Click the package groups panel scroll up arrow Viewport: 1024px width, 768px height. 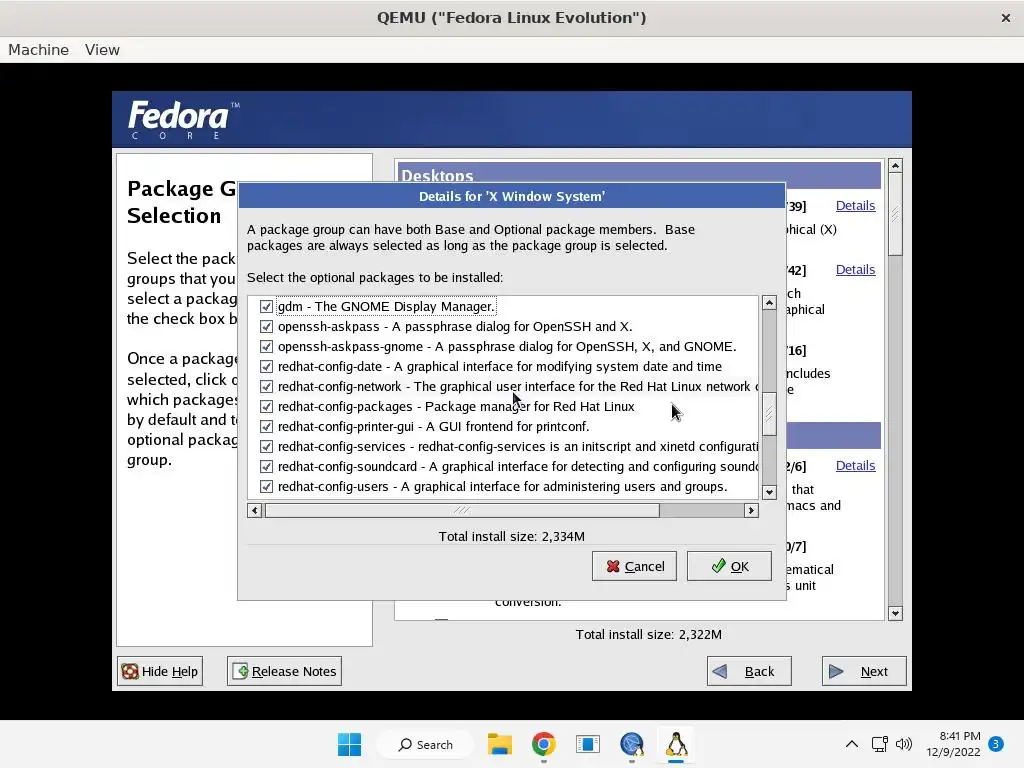point(895,166)
